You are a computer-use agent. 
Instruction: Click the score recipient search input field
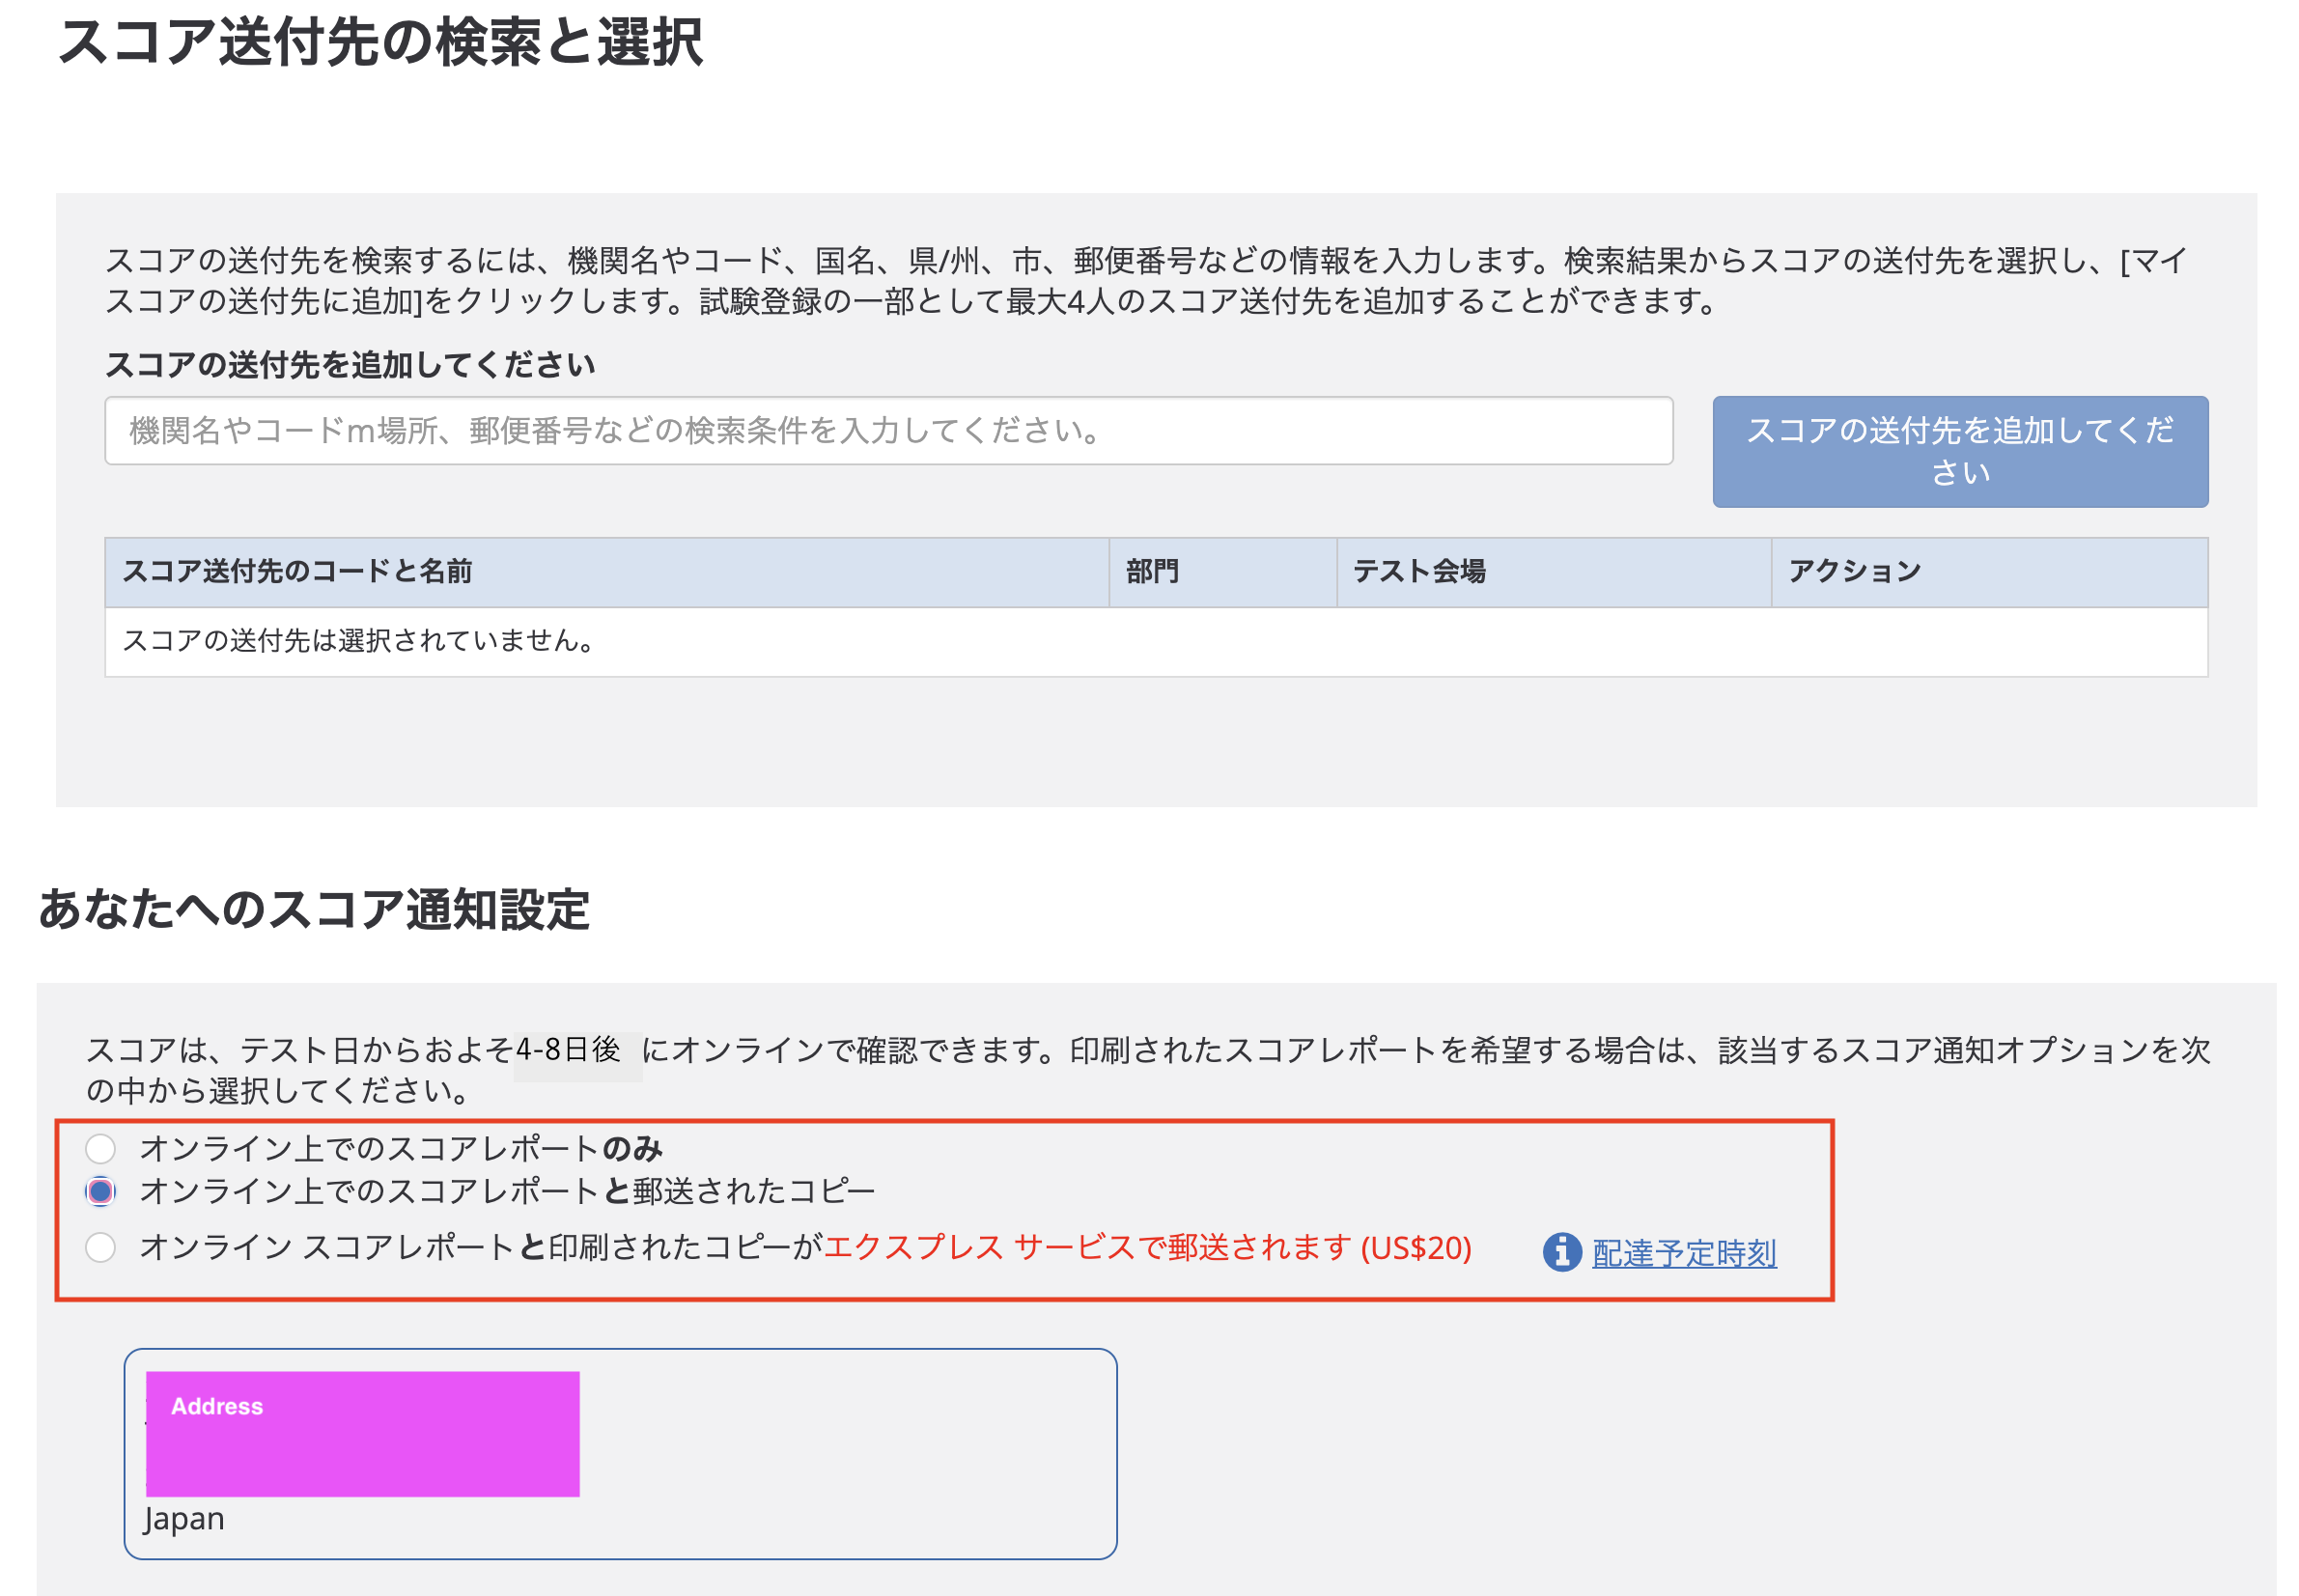[x=888, y=431]
